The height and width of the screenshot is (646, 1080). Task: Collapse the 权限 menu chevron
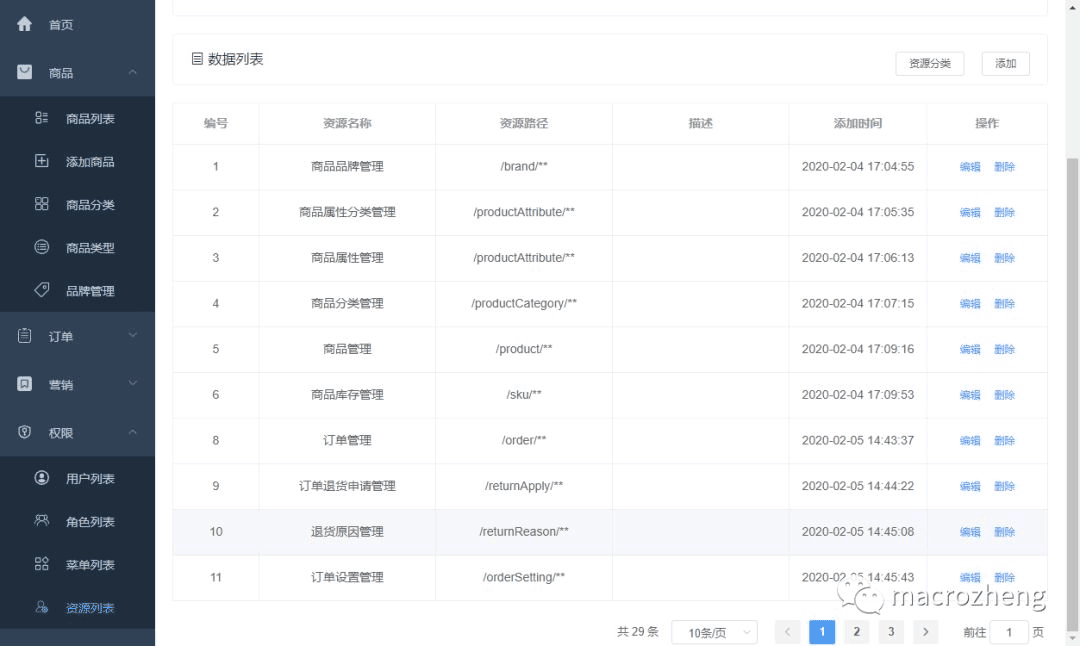coord(132,432)
